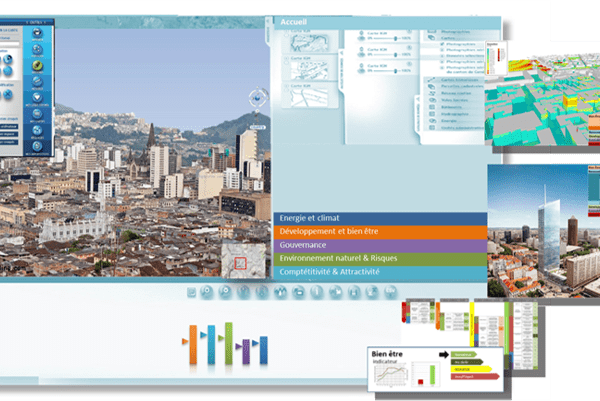Select the Gouvernance menu item
Screen dimensions: 600x401
[x=379, y=245]
